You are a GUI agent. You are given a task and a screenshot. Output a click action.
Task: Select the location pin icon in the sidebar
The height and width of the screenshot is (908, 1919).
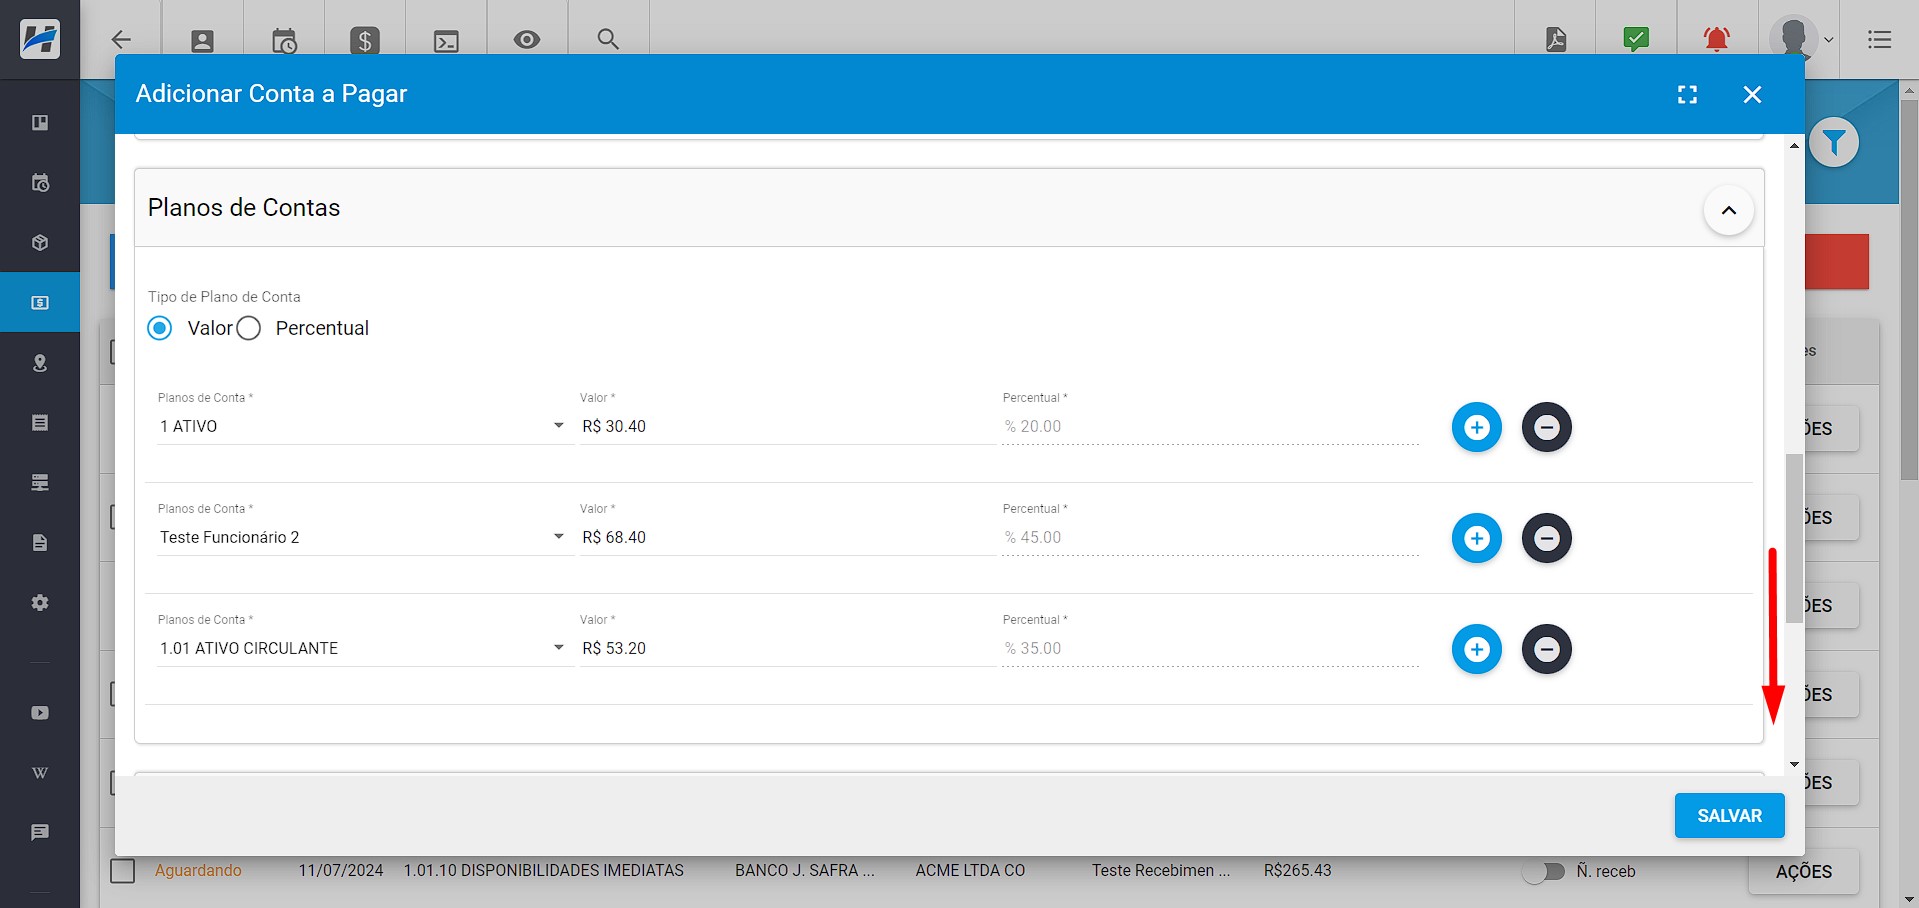[x=40, y=362]
